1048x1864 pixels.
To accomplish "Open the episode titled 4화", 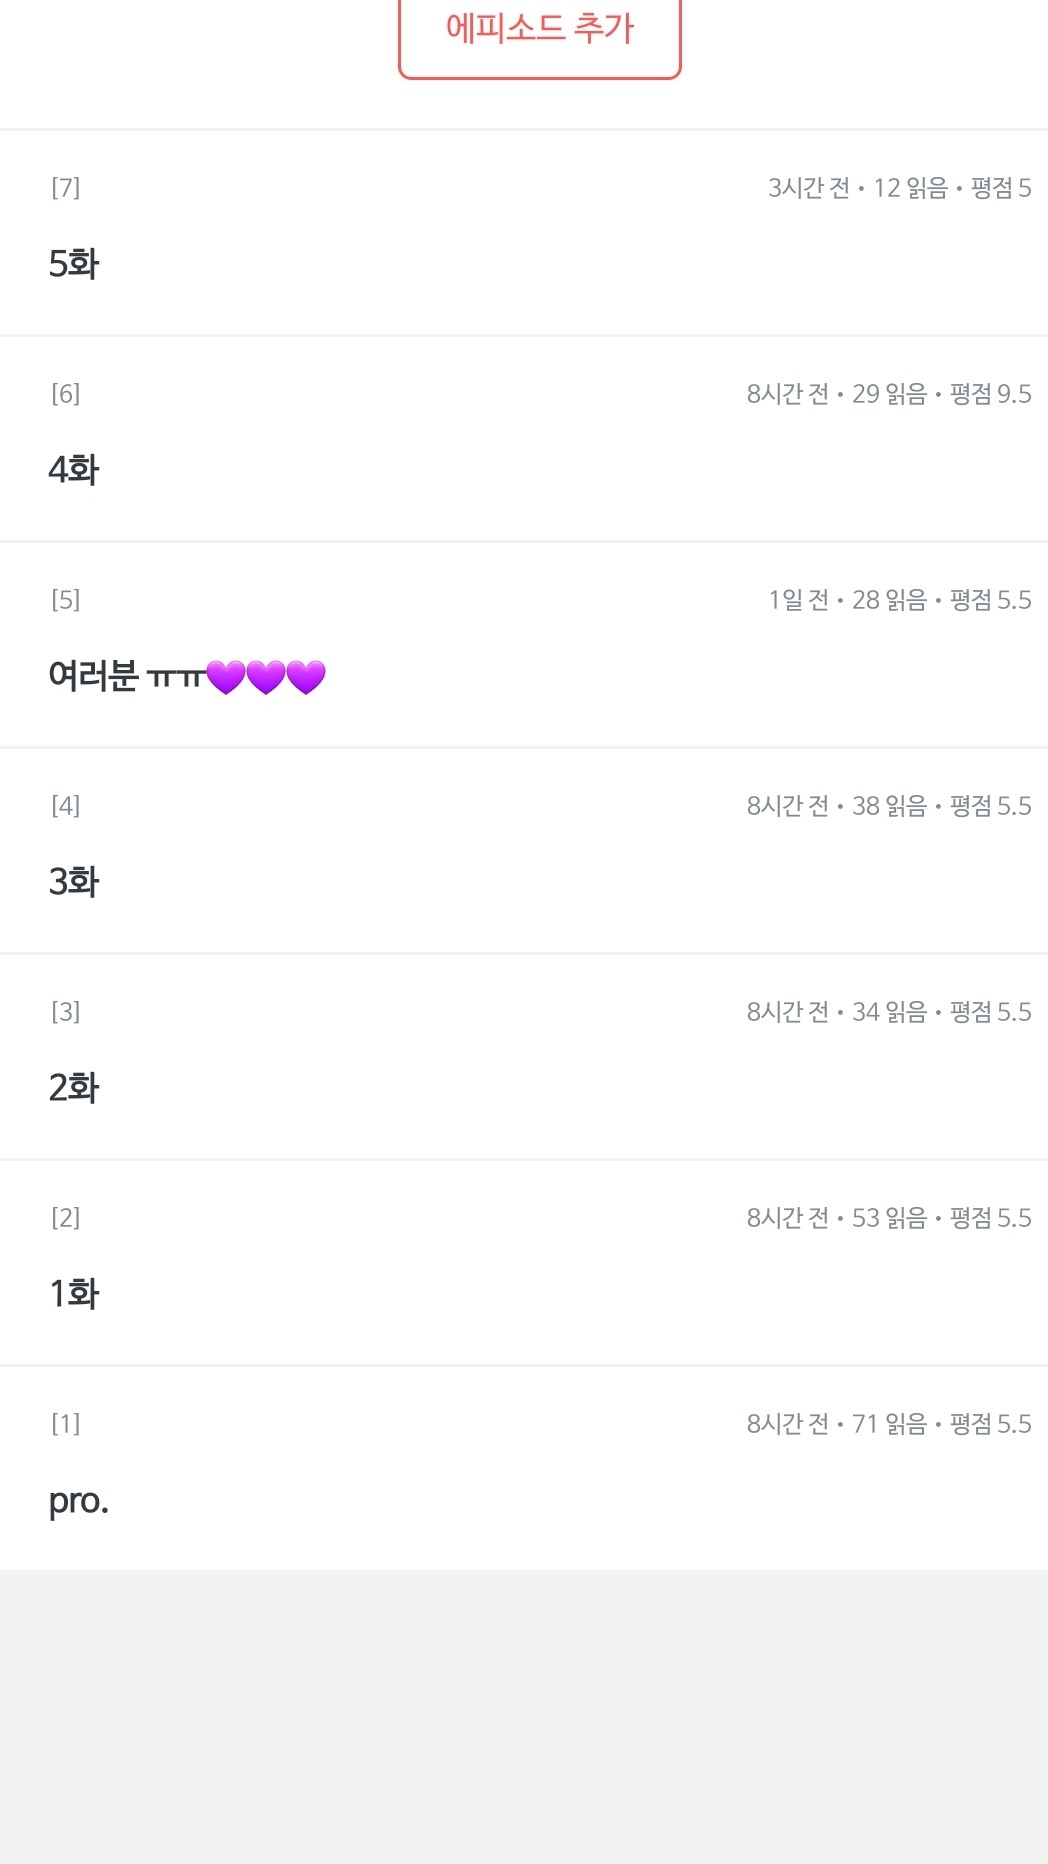I will [74, 470].
